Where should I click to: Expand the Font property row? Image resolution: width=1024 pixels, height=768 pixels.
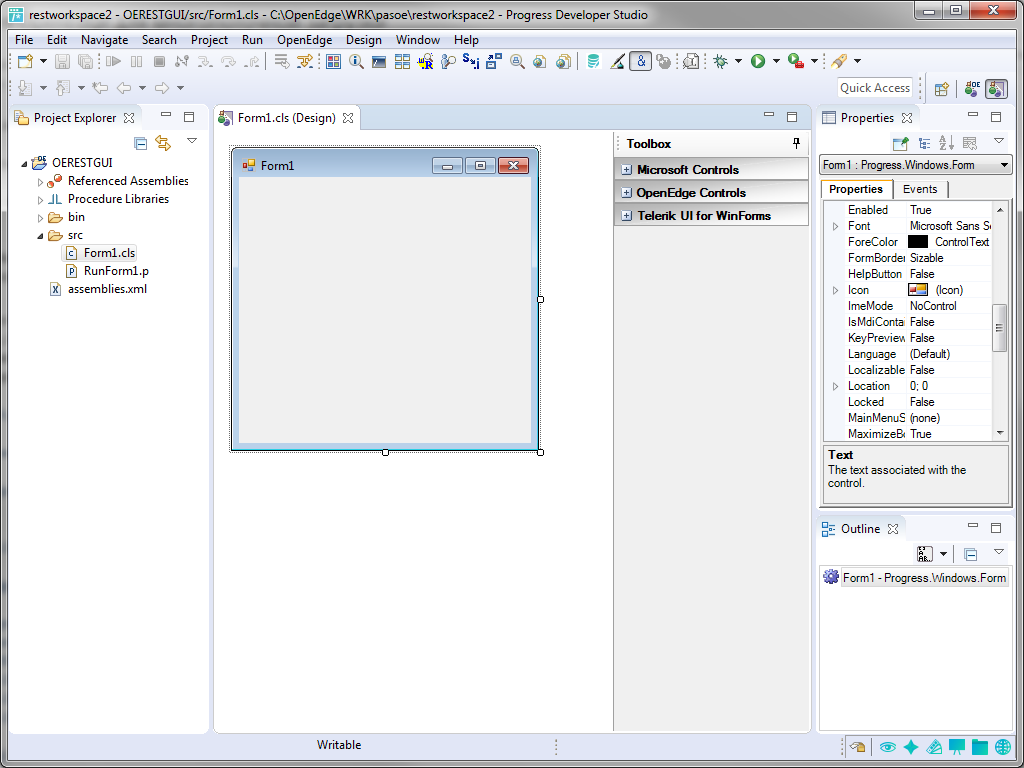click(x=835, y=226)
